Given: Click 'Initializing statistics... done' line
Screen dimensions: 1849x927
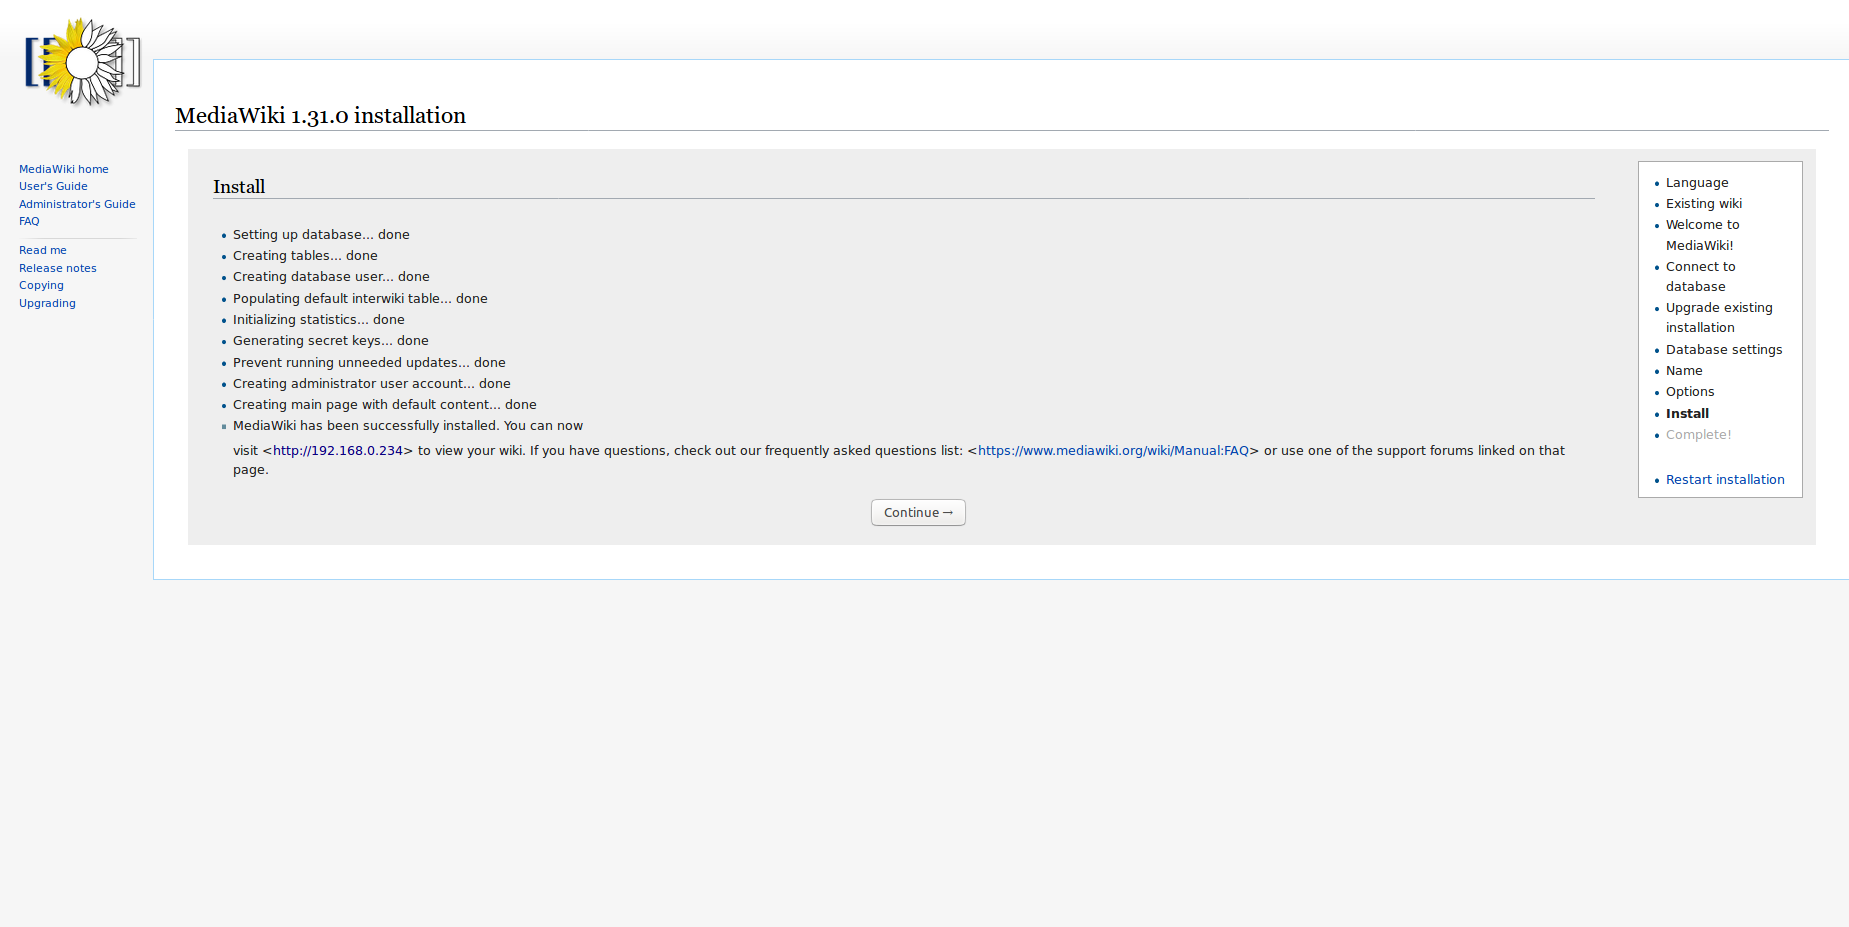Looking at the screenshot, I should (x=319, y=320).
